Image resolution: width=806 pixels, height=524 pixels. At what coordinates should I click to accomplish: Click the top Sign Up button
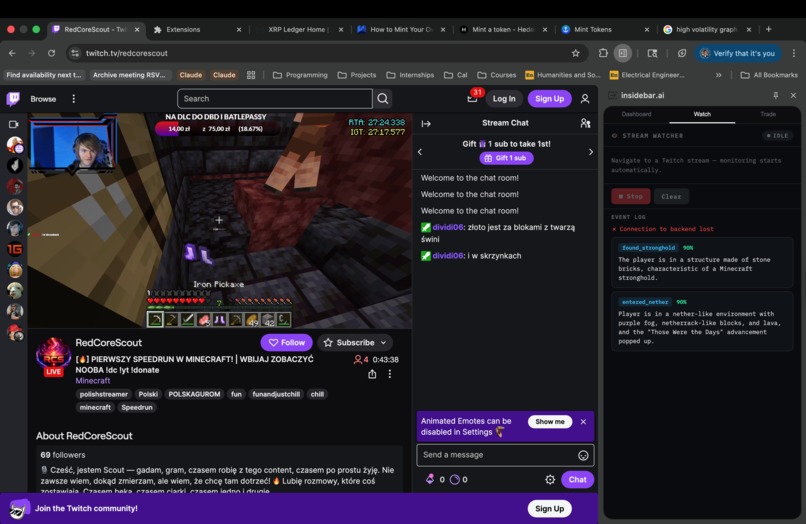pyautogui.click(x=549, y=99)
